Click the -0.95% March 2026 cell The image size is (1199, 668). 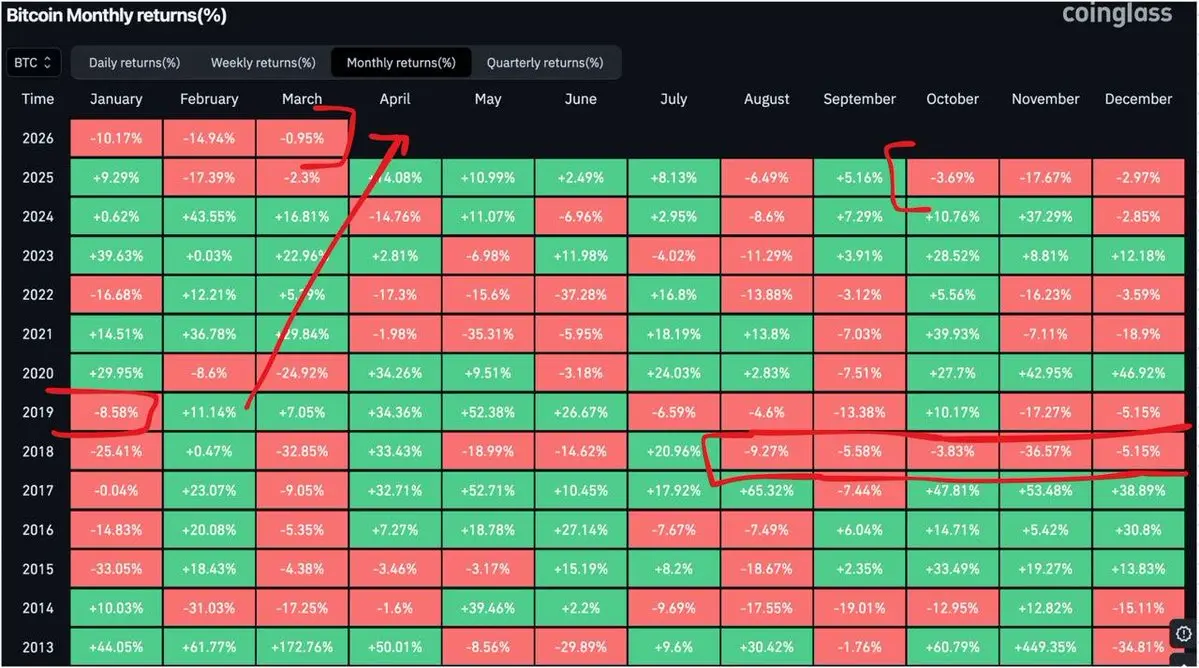click(302, 138)
